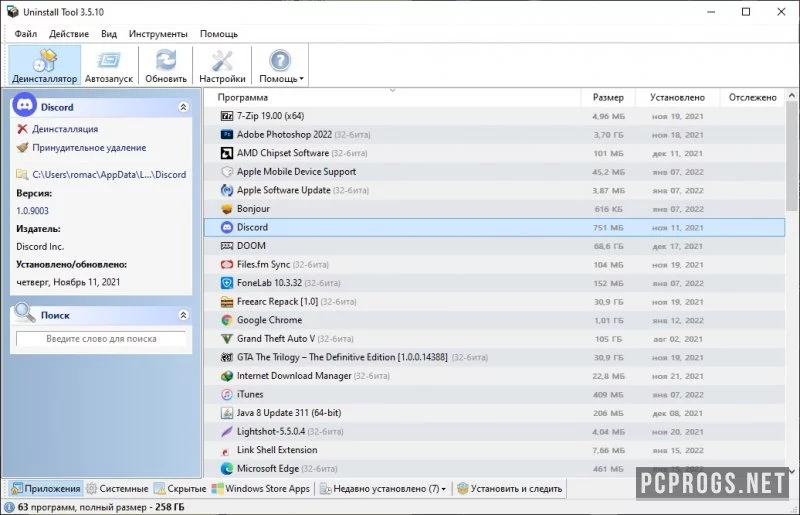Click the Деинсталляция uninstall link
The height and width of the screenshot is (515, 800).
(65, 129)
